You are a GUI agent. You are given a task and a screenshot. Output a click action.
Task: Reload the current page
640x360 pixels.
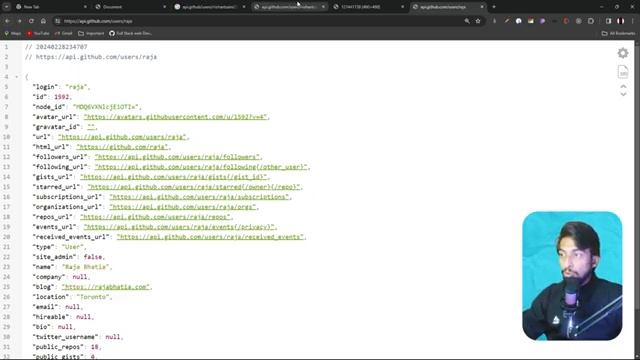(x=31, y=21)
